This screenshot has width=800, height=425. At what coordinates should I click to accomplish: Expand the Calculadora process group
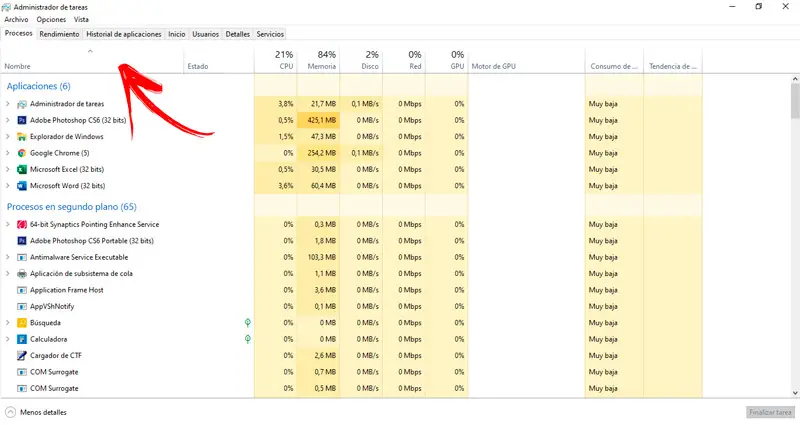point(8,339)
